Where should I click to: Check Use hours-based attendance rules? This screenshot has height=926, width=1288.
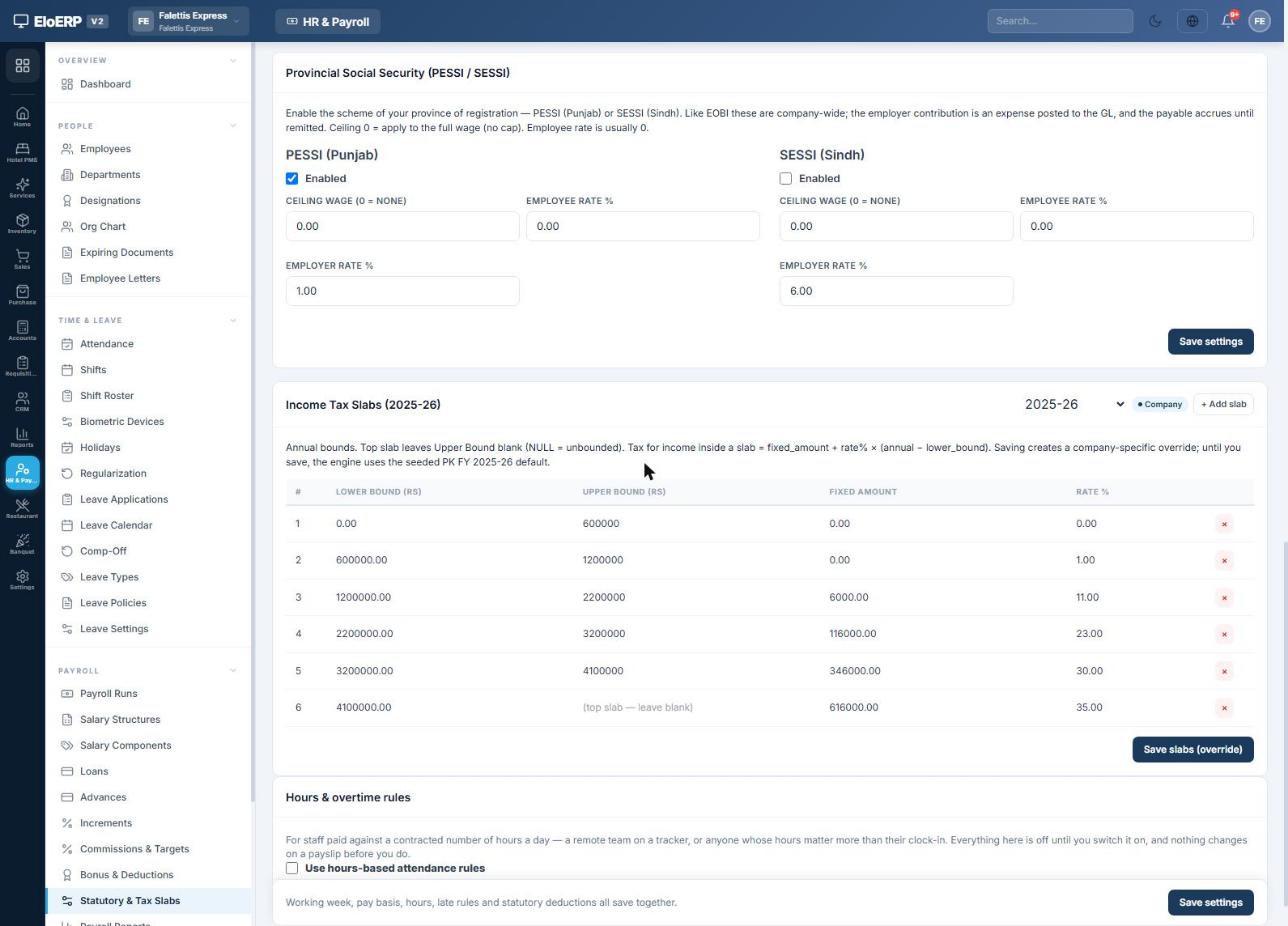click(292, 868)
